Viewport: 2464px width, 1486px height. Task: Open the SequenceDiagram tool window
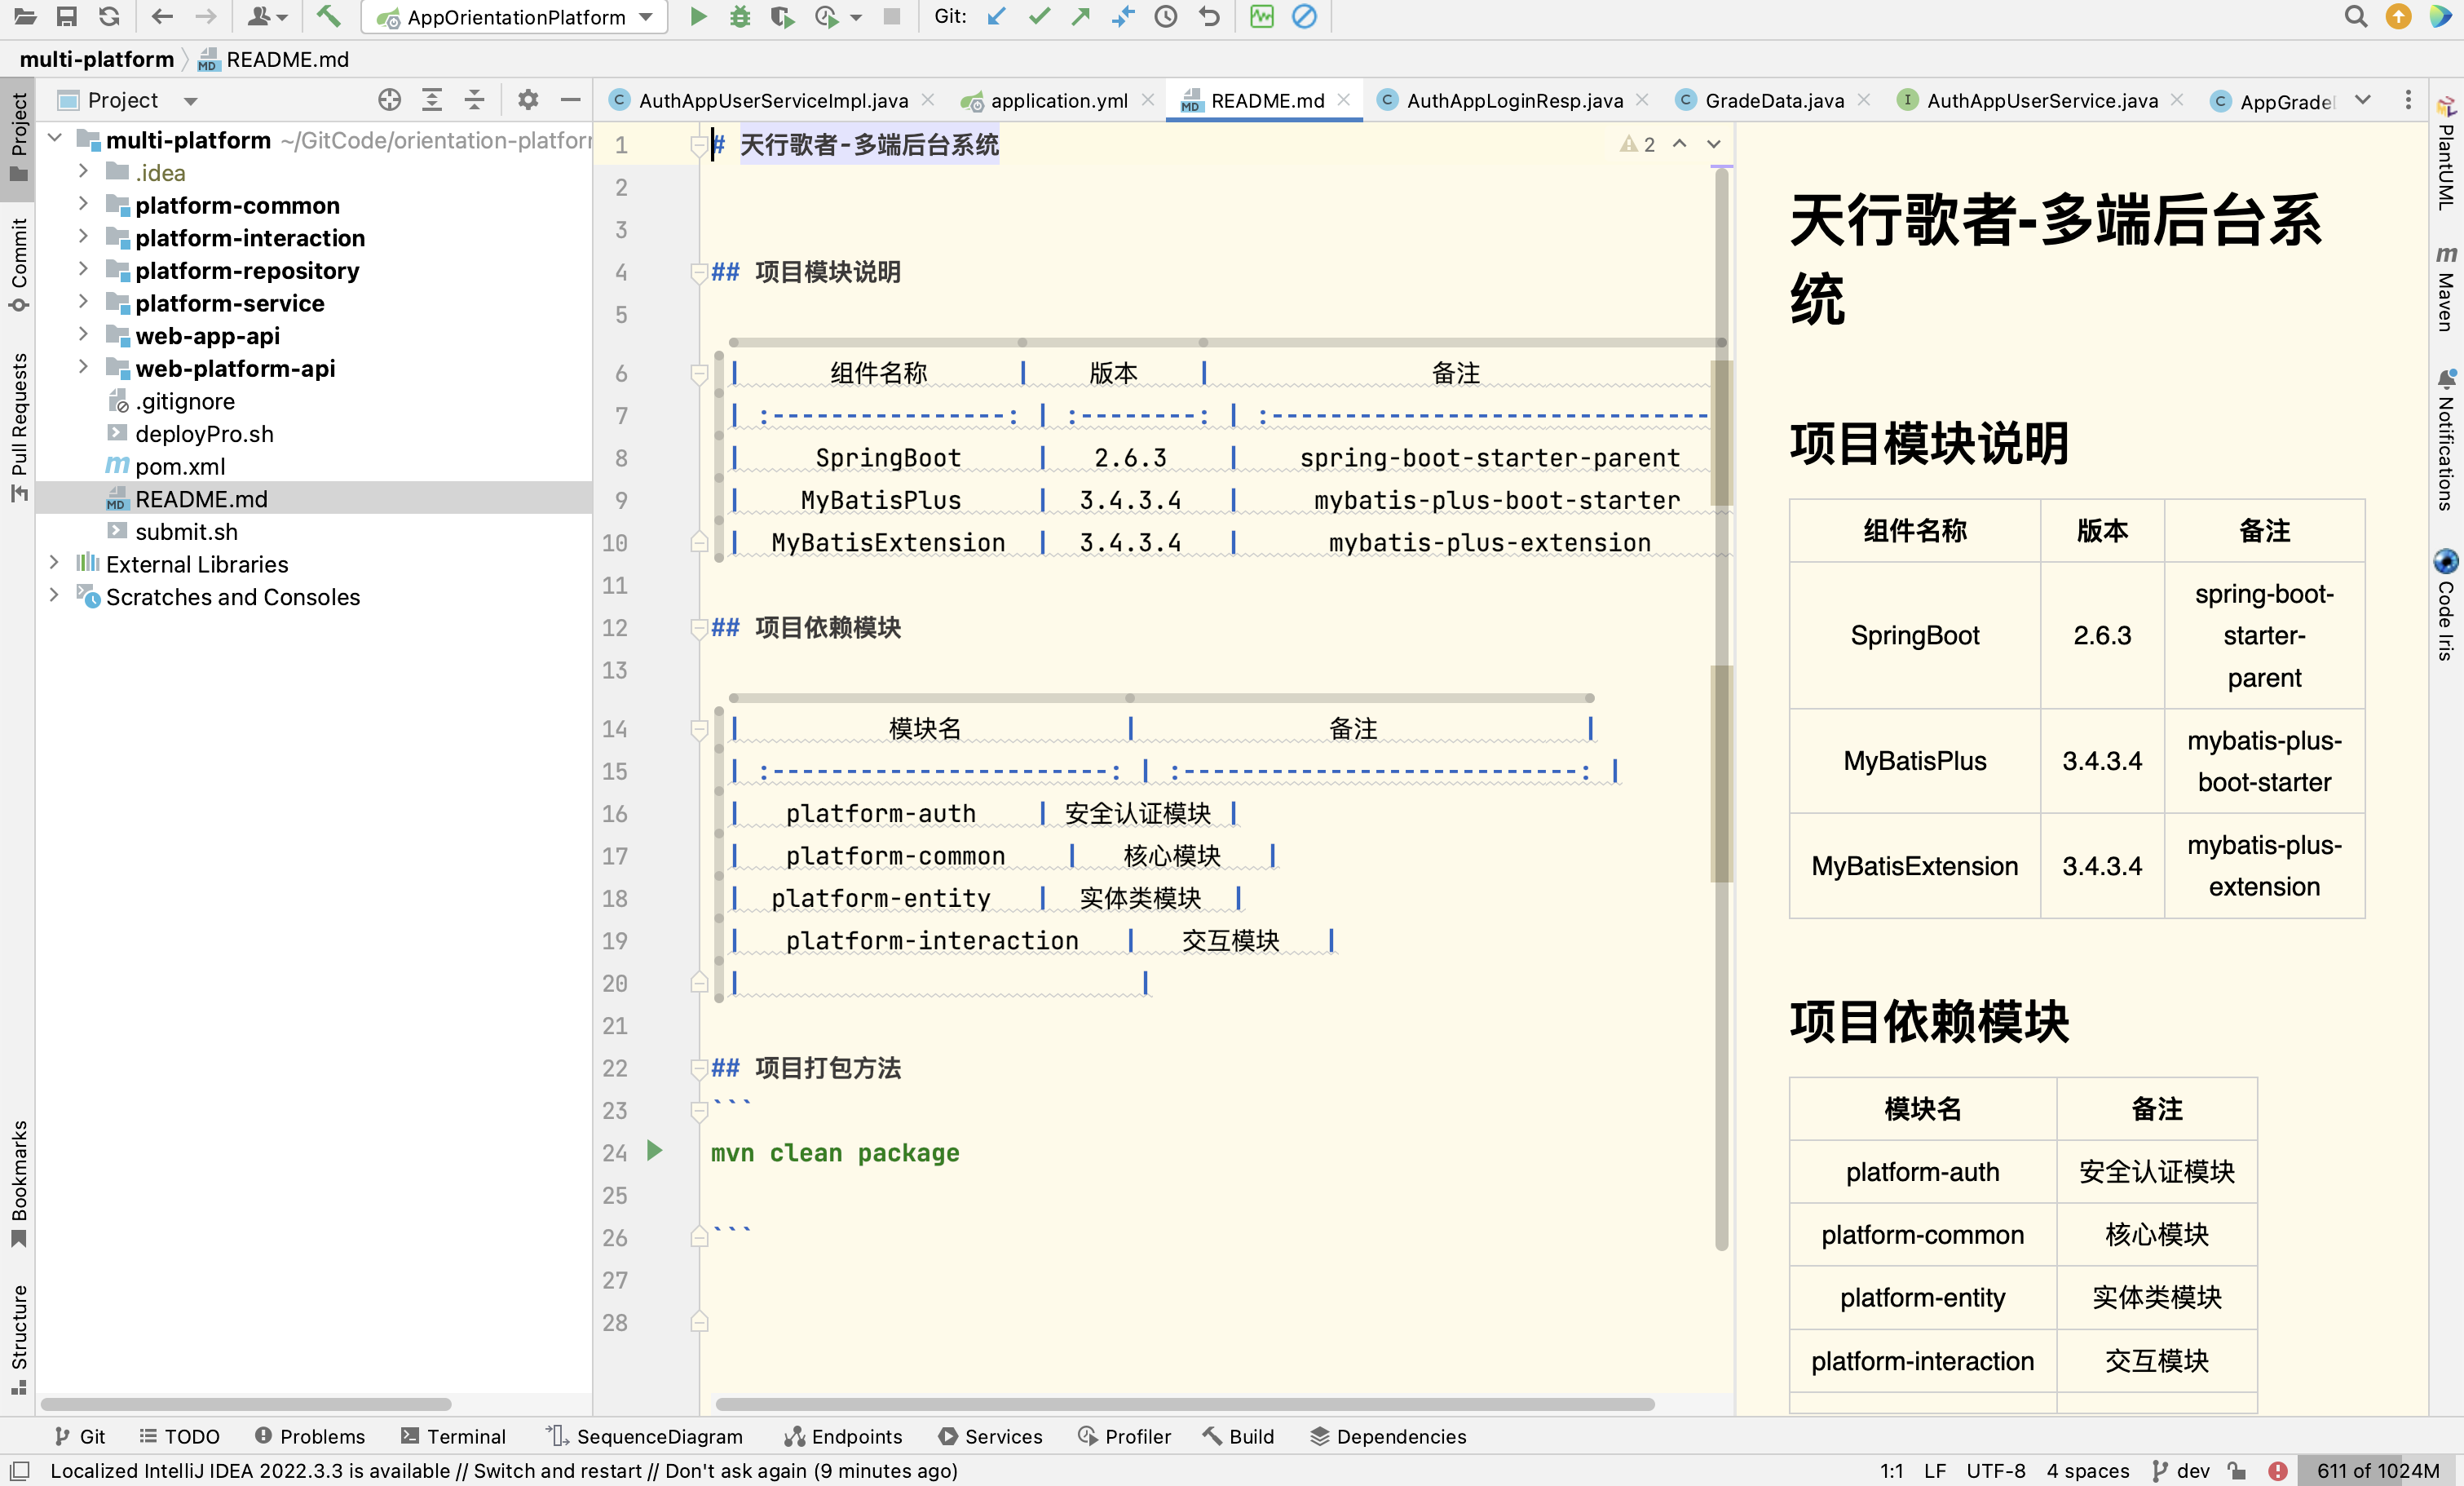(x=645, y=1436)
